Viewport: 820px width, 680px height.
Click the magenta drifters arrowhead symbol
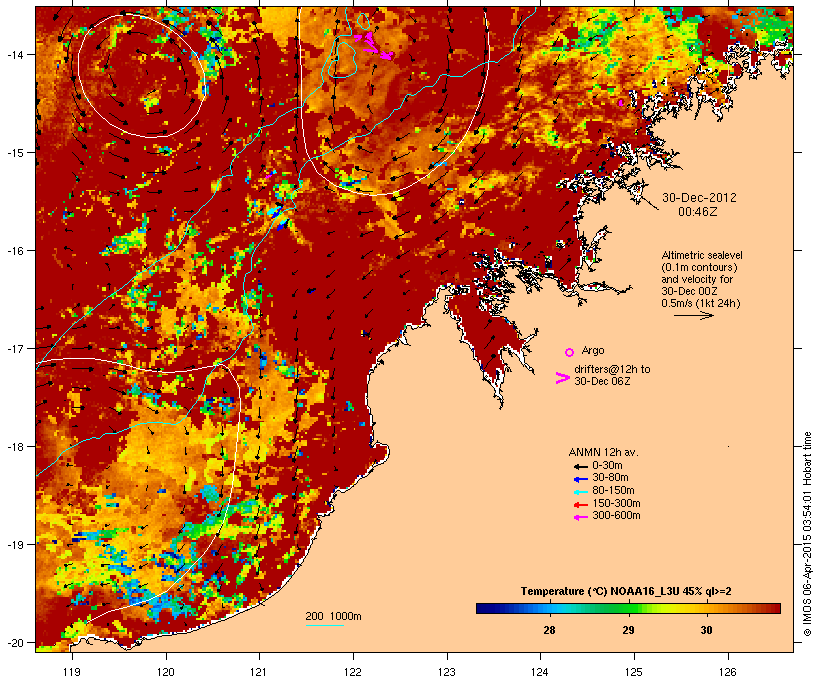point(563,378)
